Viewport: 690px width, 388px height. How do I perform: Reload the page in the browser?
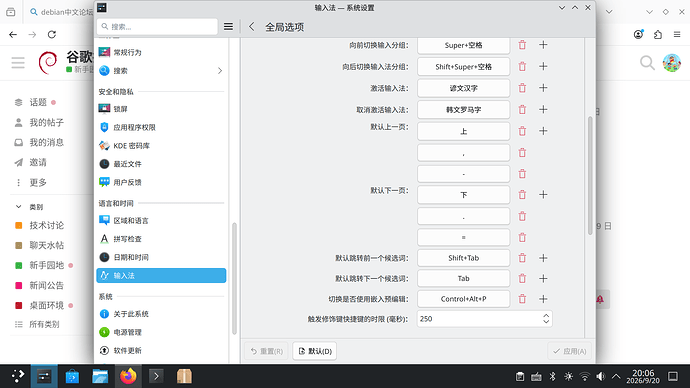click(52, 34)
